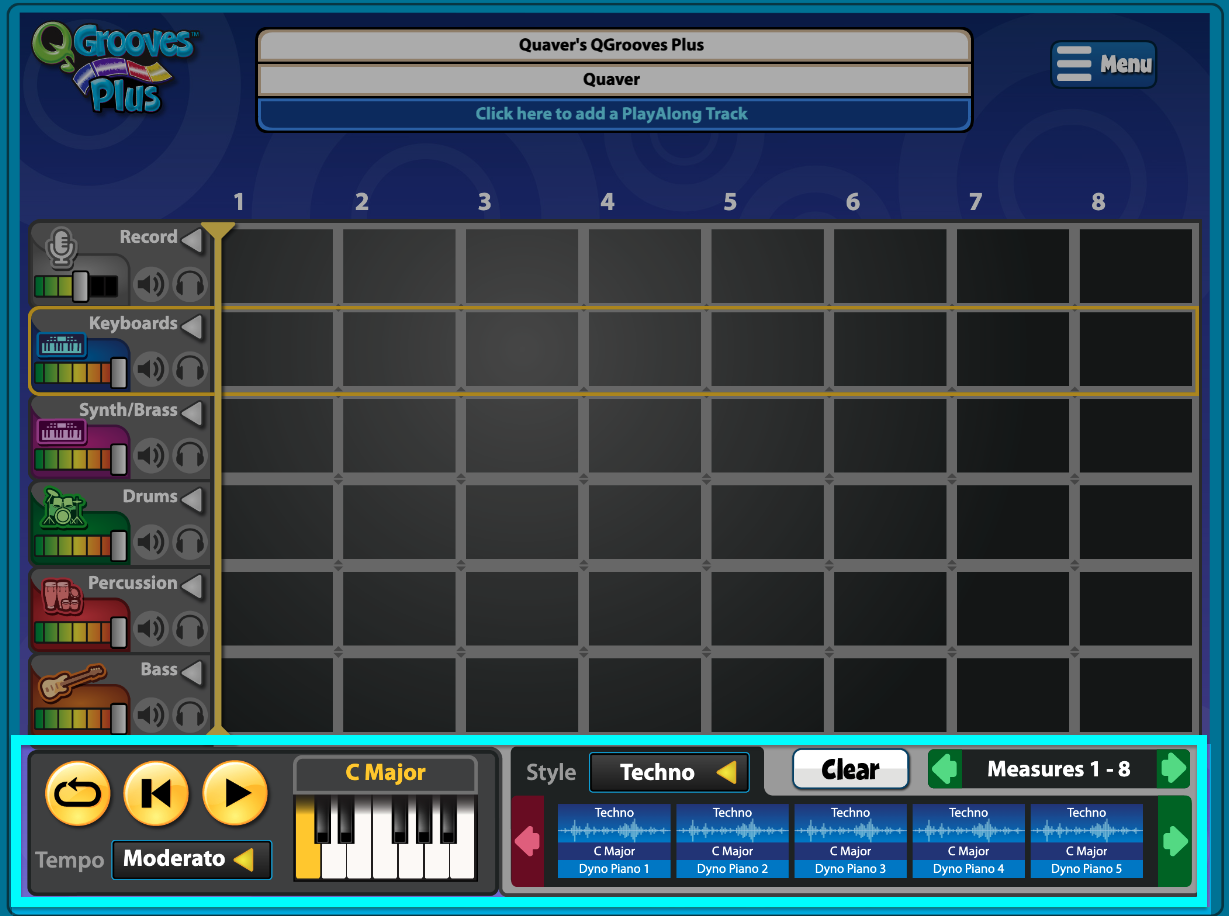The height and width of the screenshot is (916, 1229).
Task: Click the play button
Action: coord(235,794)
